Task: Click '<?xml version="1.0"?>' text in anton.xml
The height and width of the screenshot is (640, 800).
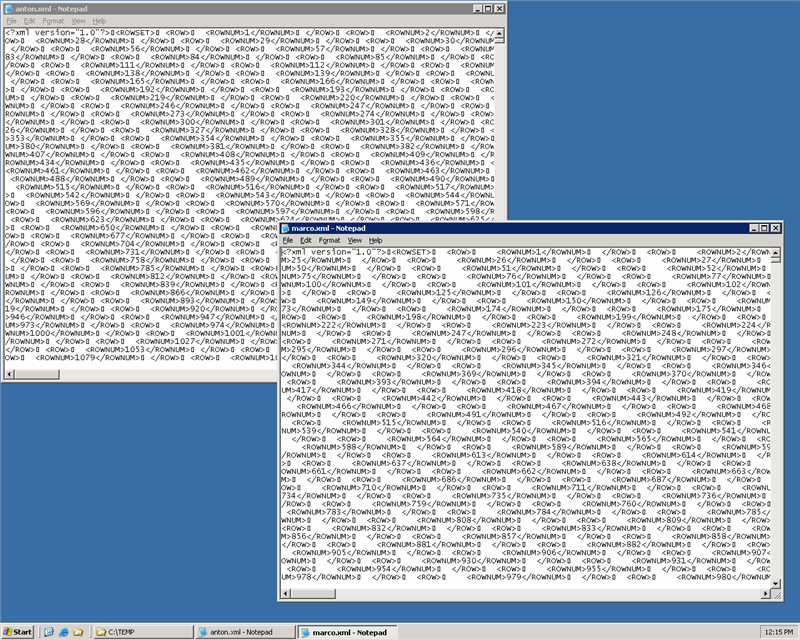Action: click(60, 33)
